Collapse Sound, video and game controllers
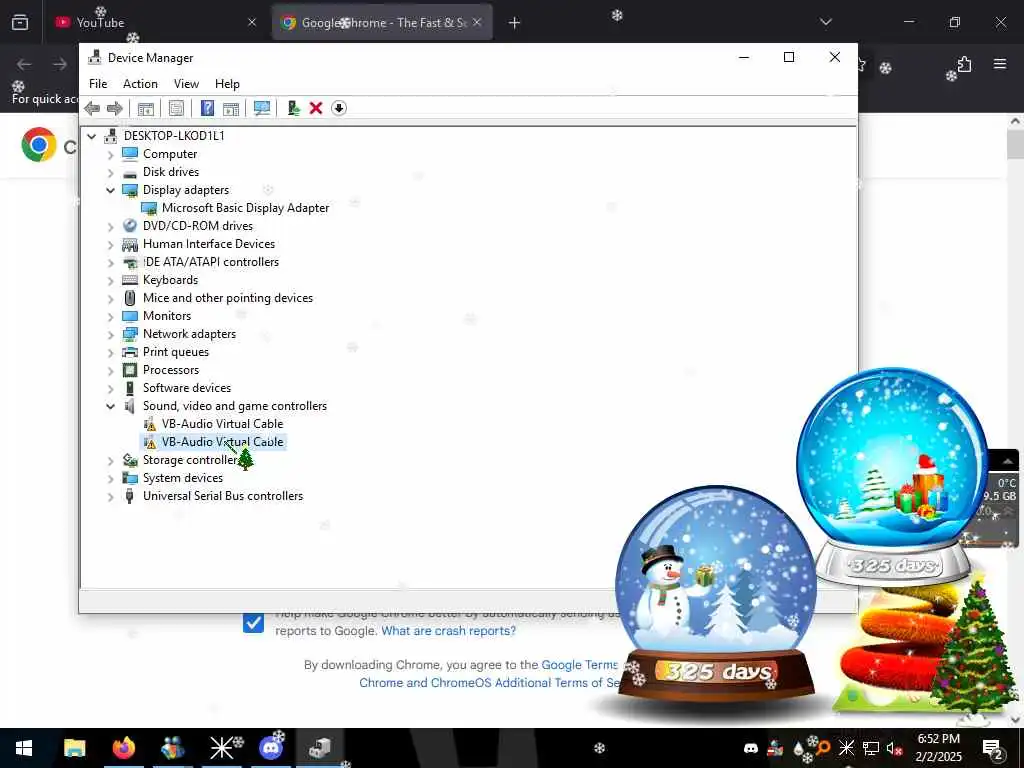Screen dimensions: 1024x768 [x=110, y=407]
